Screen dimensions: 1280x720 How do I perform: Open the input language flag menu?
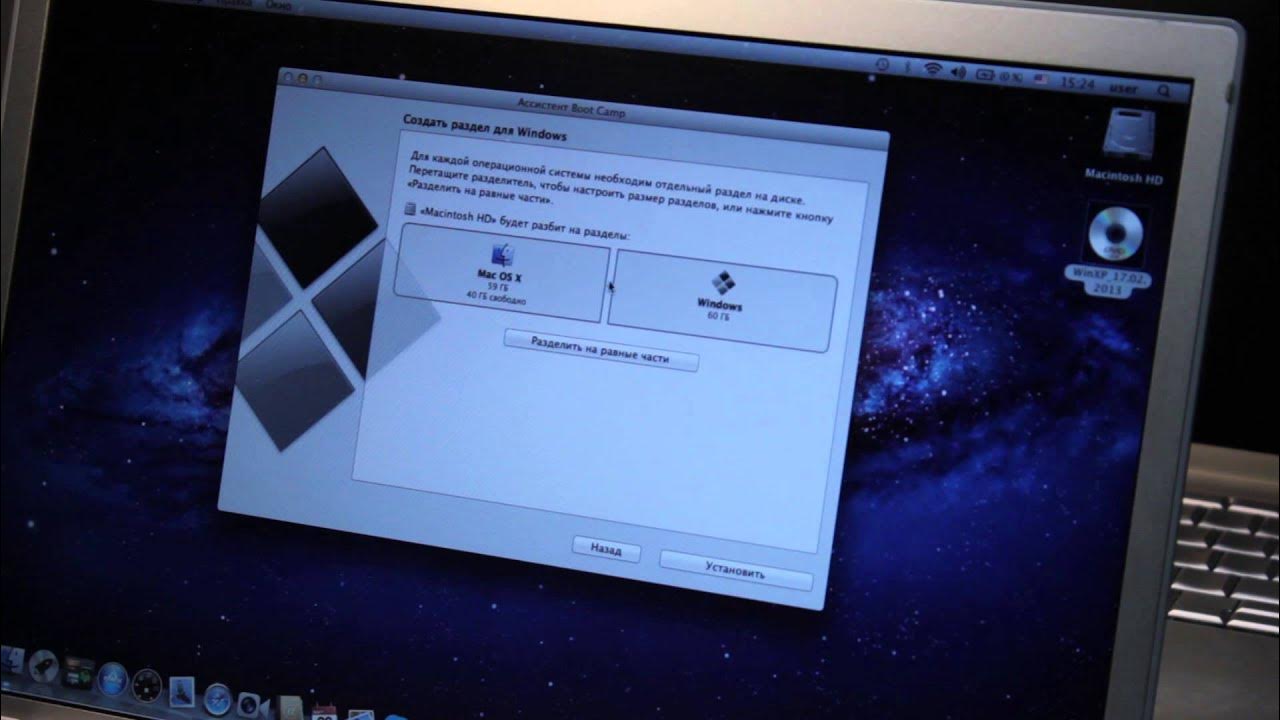(1041, 79)
